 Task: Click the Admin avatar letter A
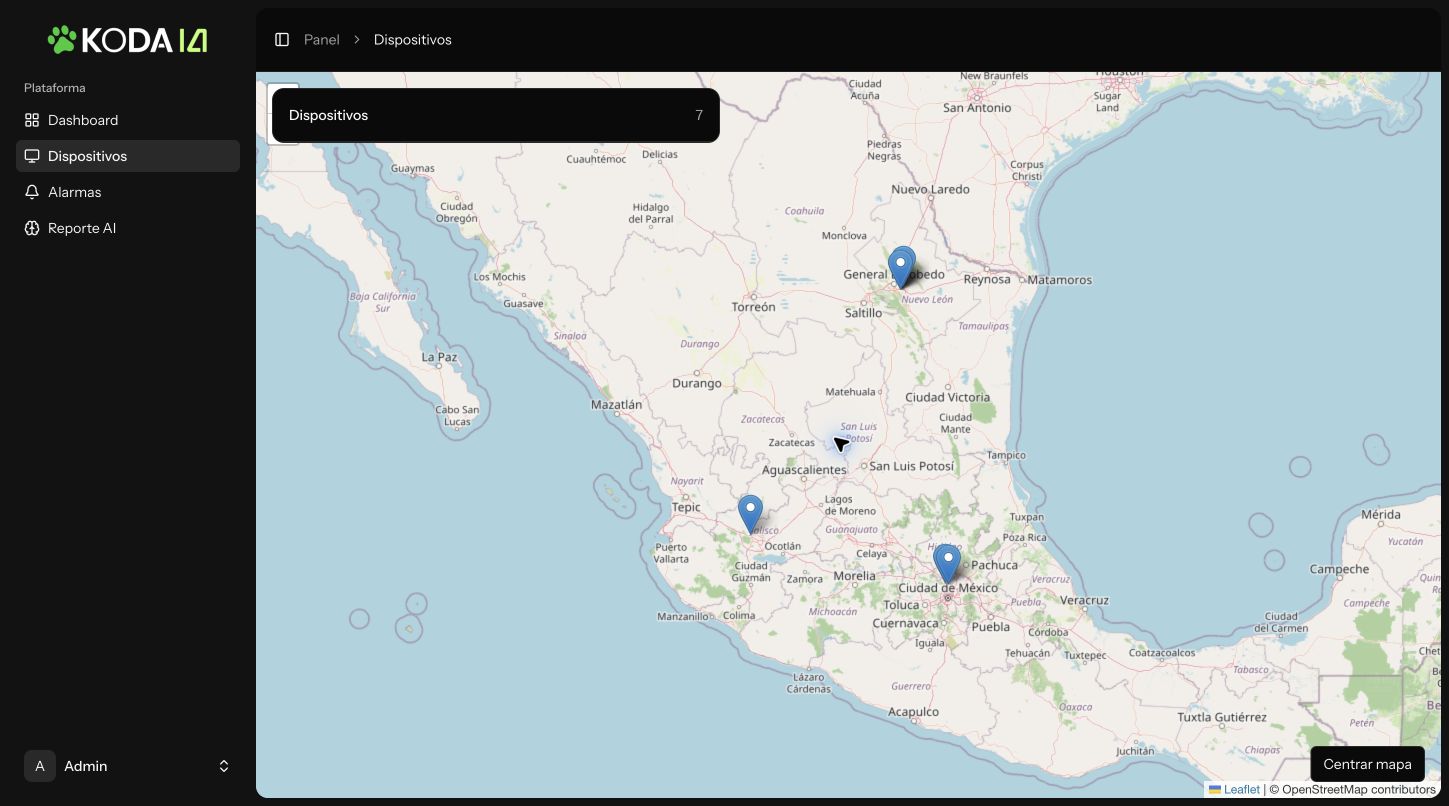point(40,766)
